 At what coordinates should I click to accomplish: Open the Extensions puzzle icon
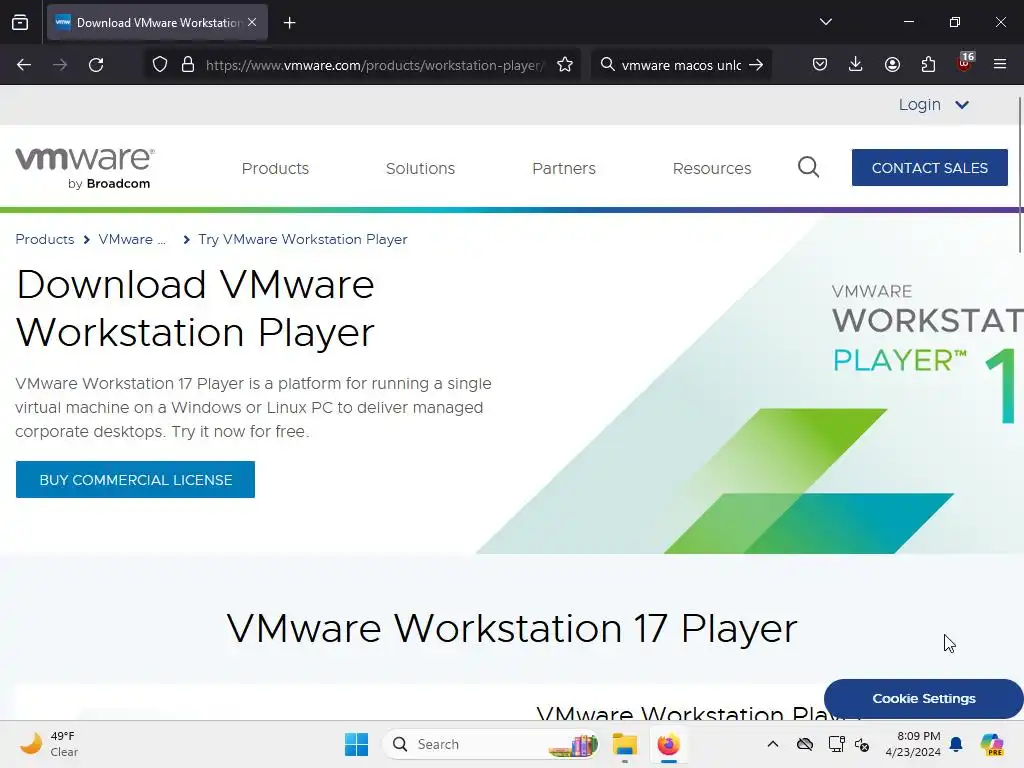[928, 64]
